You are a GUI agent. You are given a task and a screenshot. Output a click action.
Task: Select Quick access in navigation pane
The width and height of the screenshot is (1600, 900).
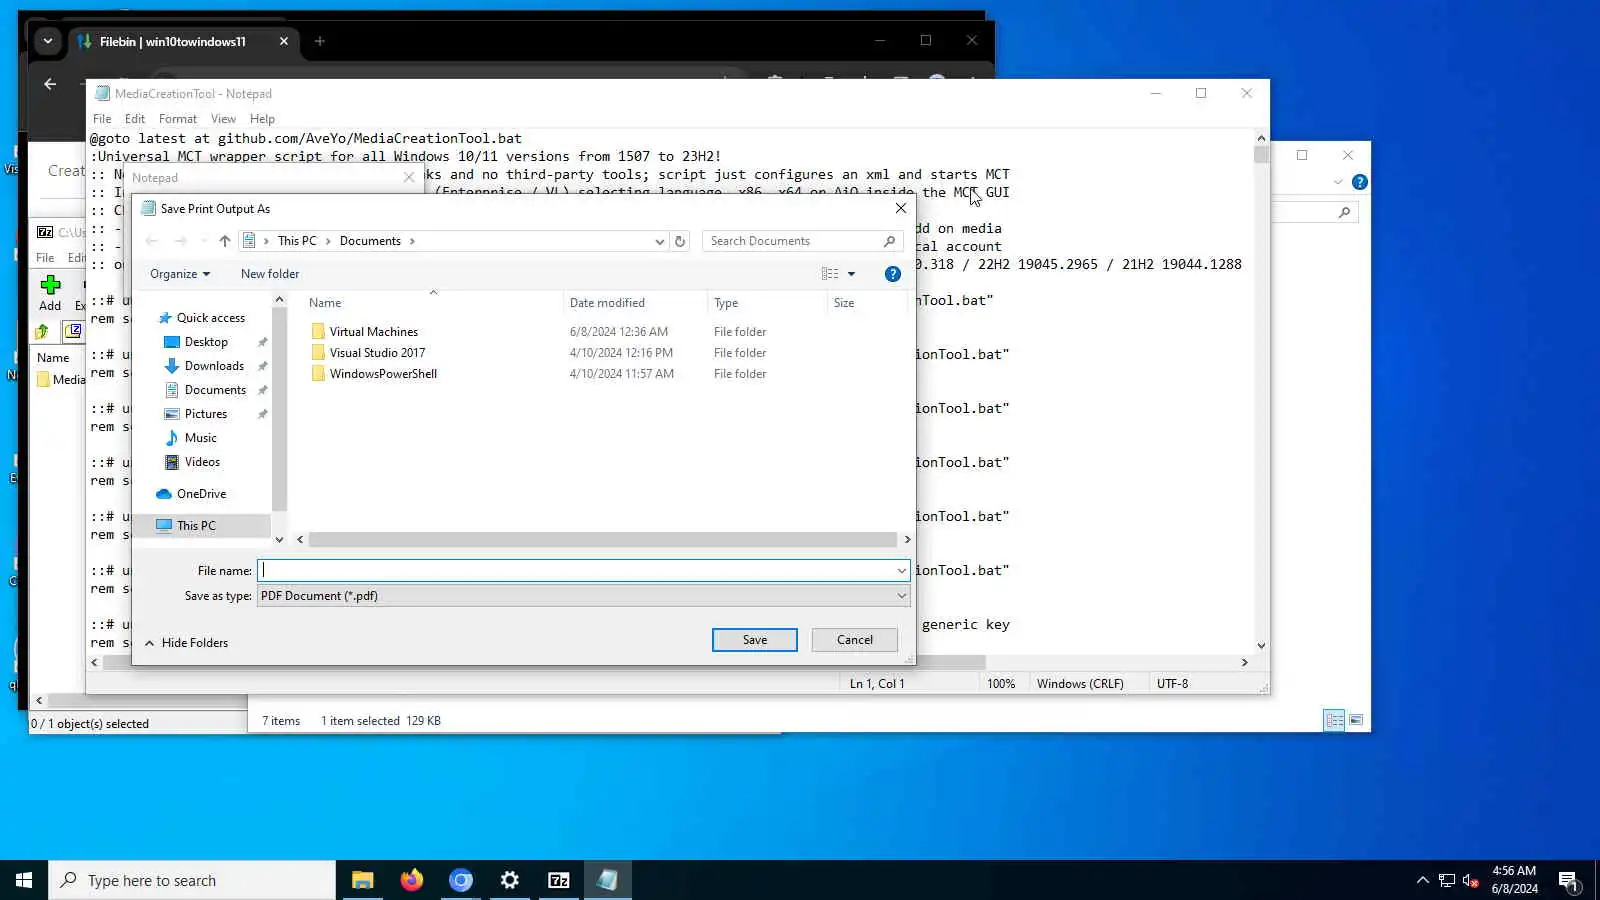210,318
